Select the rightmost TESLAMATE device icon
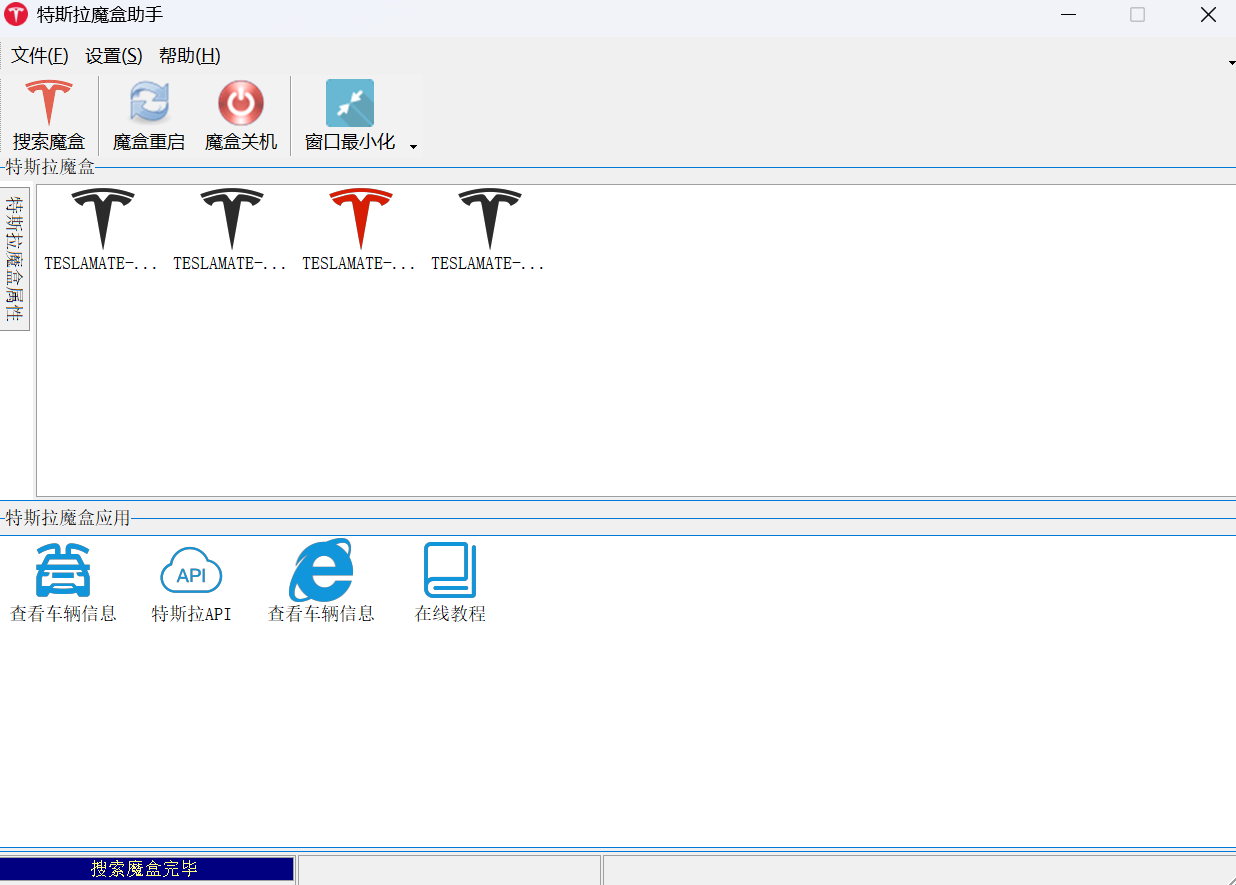The image size is (1236, 885). pos(489,220)
